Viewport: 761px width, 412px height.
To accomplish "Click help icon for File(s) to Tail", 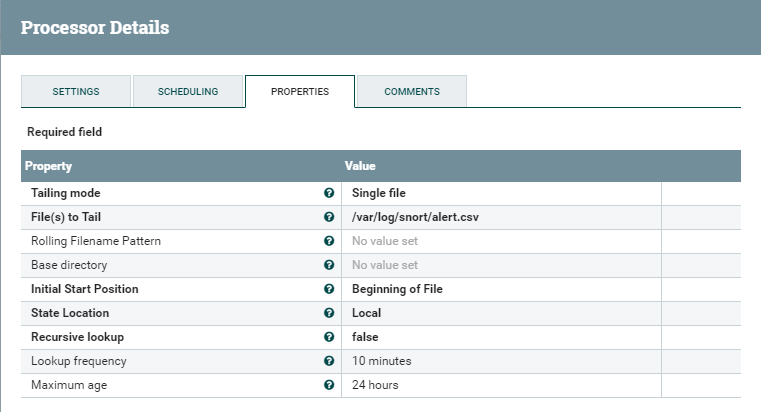I will coord(329,217).
